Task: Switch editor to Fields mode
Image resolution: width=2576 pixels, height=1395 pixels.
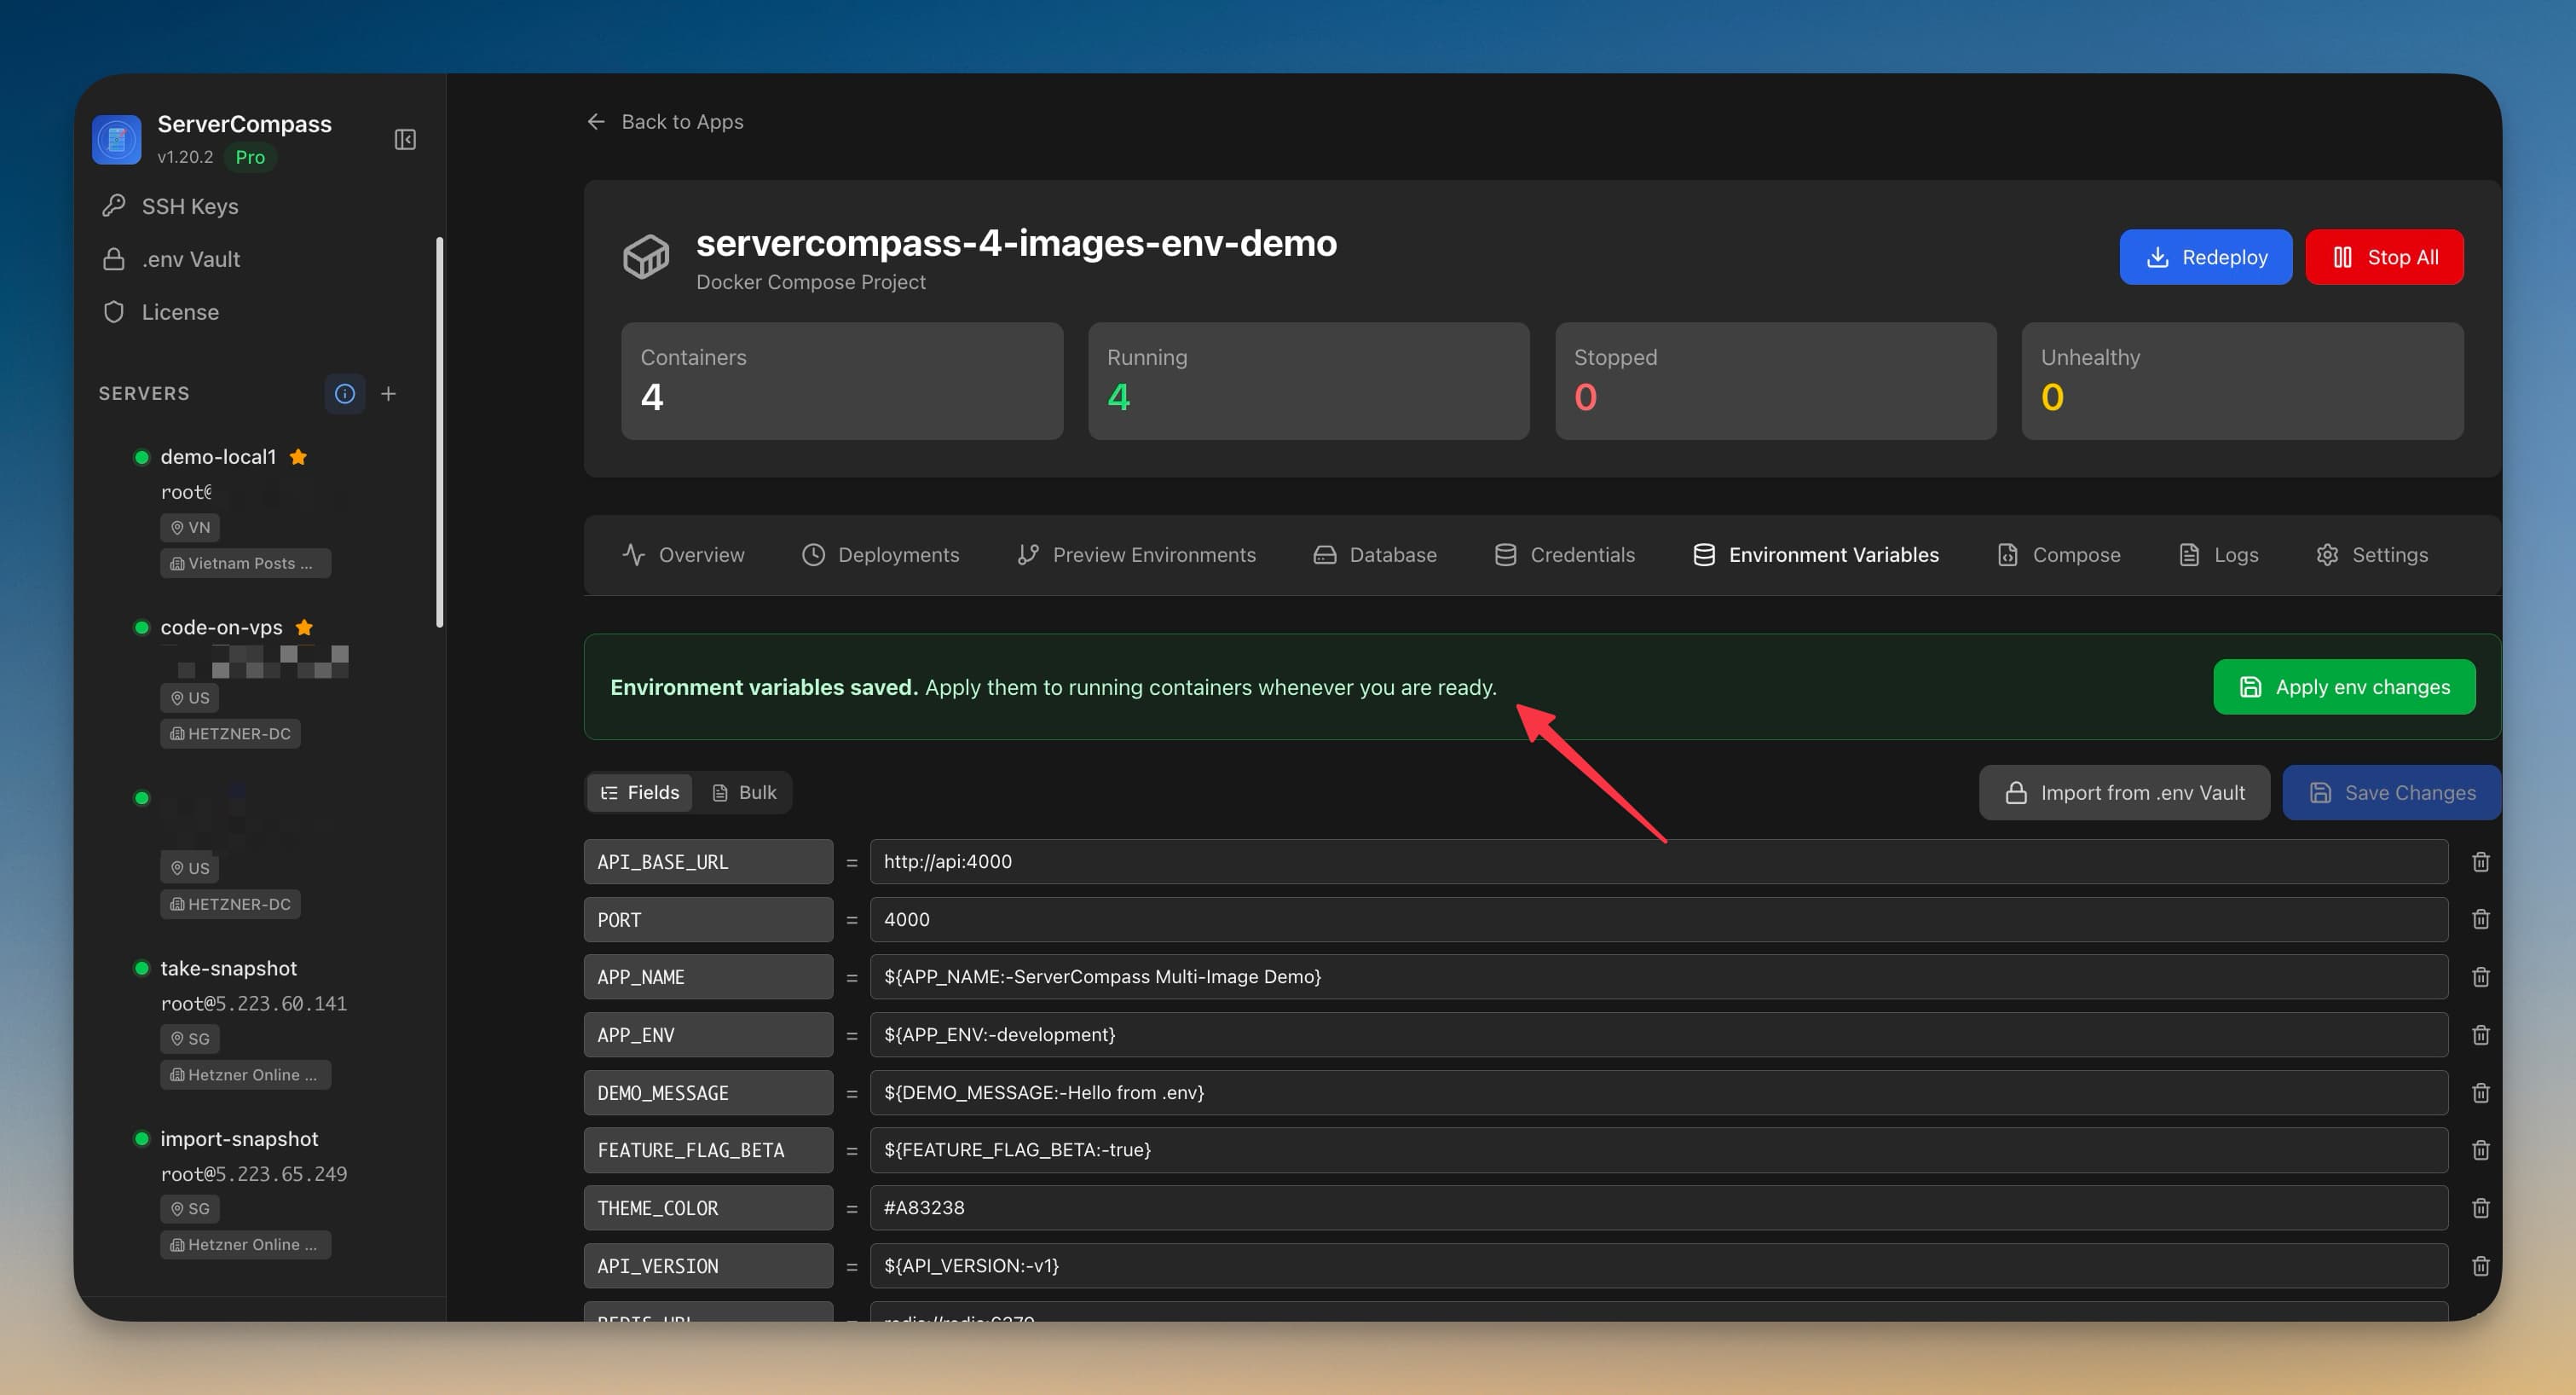Action: 640,792
